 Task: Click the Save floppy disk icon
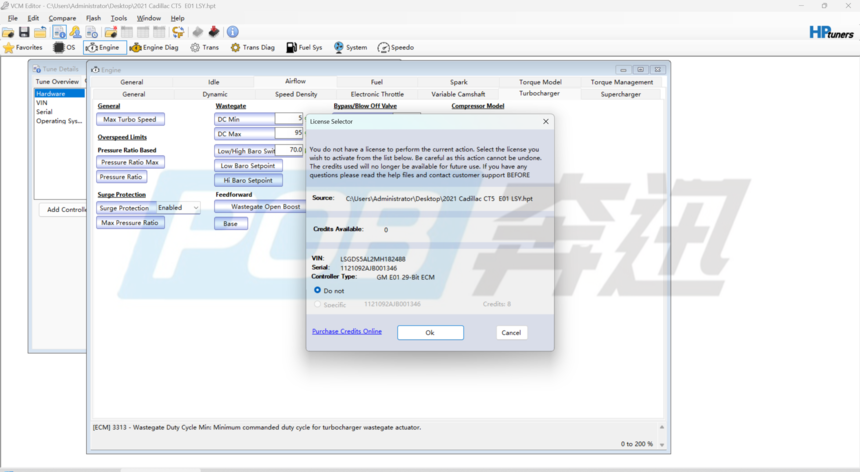24,32
